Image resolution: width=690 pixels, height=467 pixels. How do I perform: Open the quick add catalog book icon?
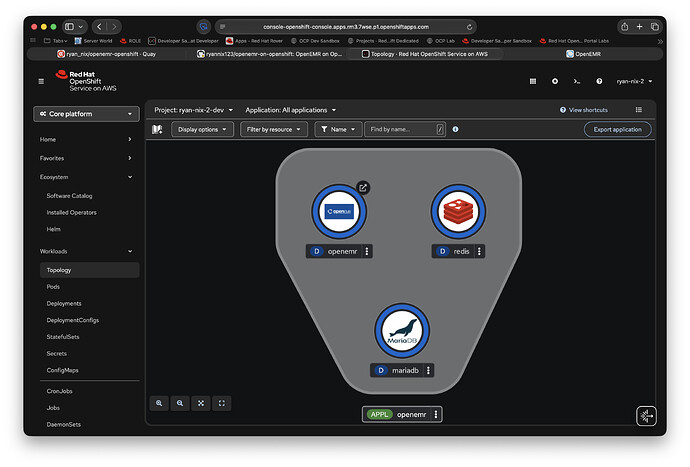tap(157, 129)
